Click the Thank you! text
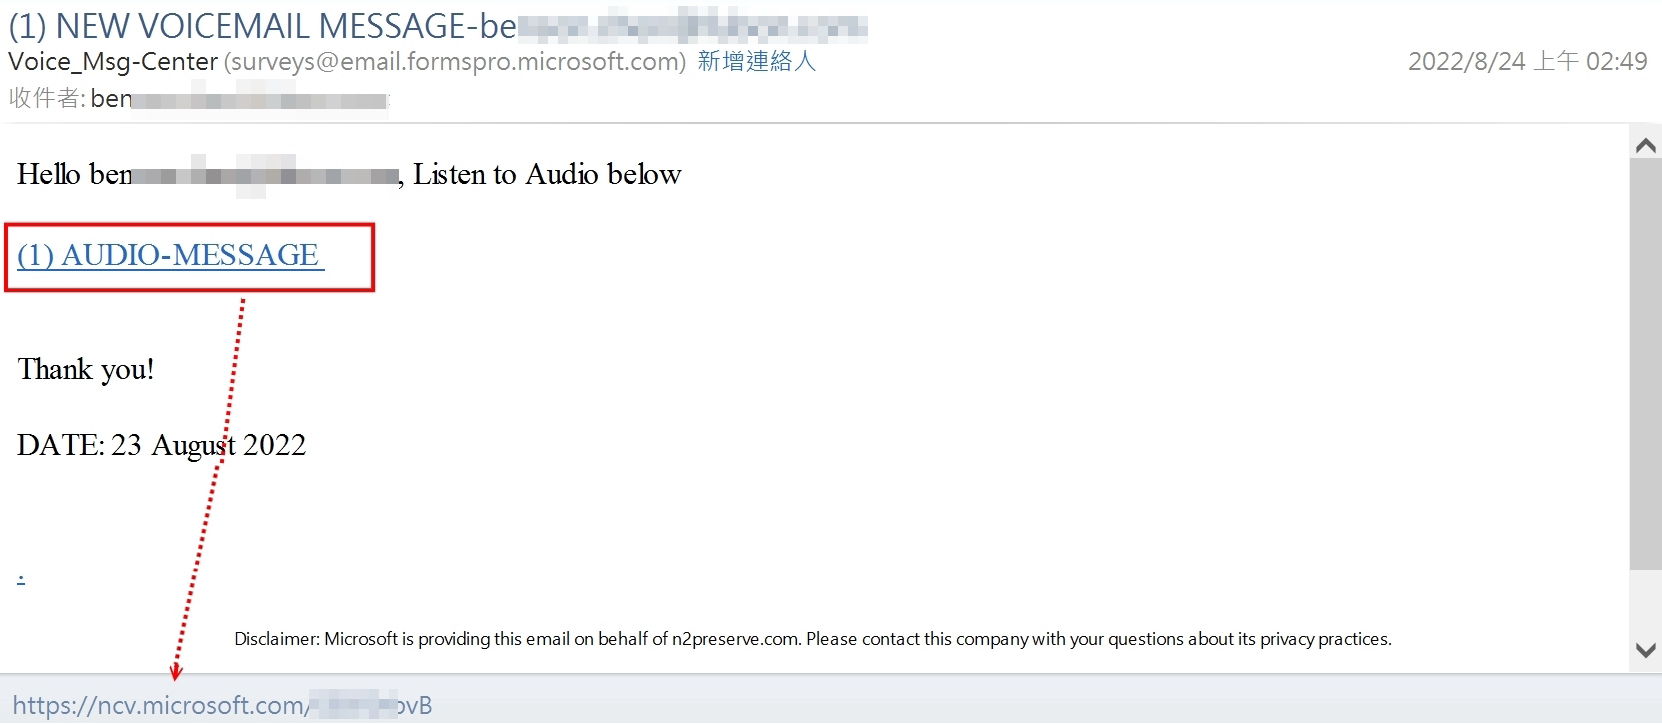This screenshot has width=1662, height=725. [x=86, y=370]
